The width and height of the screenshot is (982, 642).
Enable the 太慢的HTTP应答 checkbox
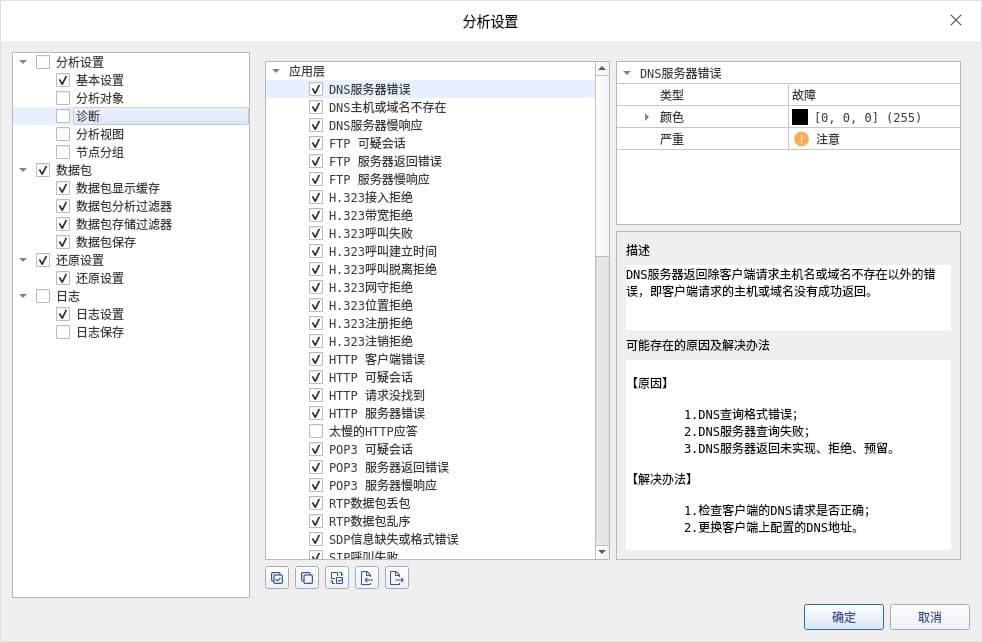point(316,431)
